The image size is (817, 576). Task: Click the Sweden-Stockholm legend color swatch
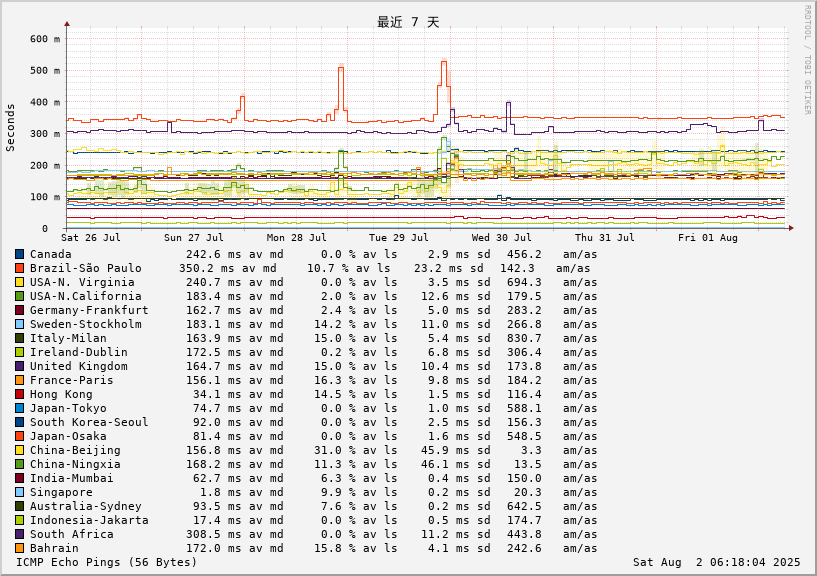[19, 325]
